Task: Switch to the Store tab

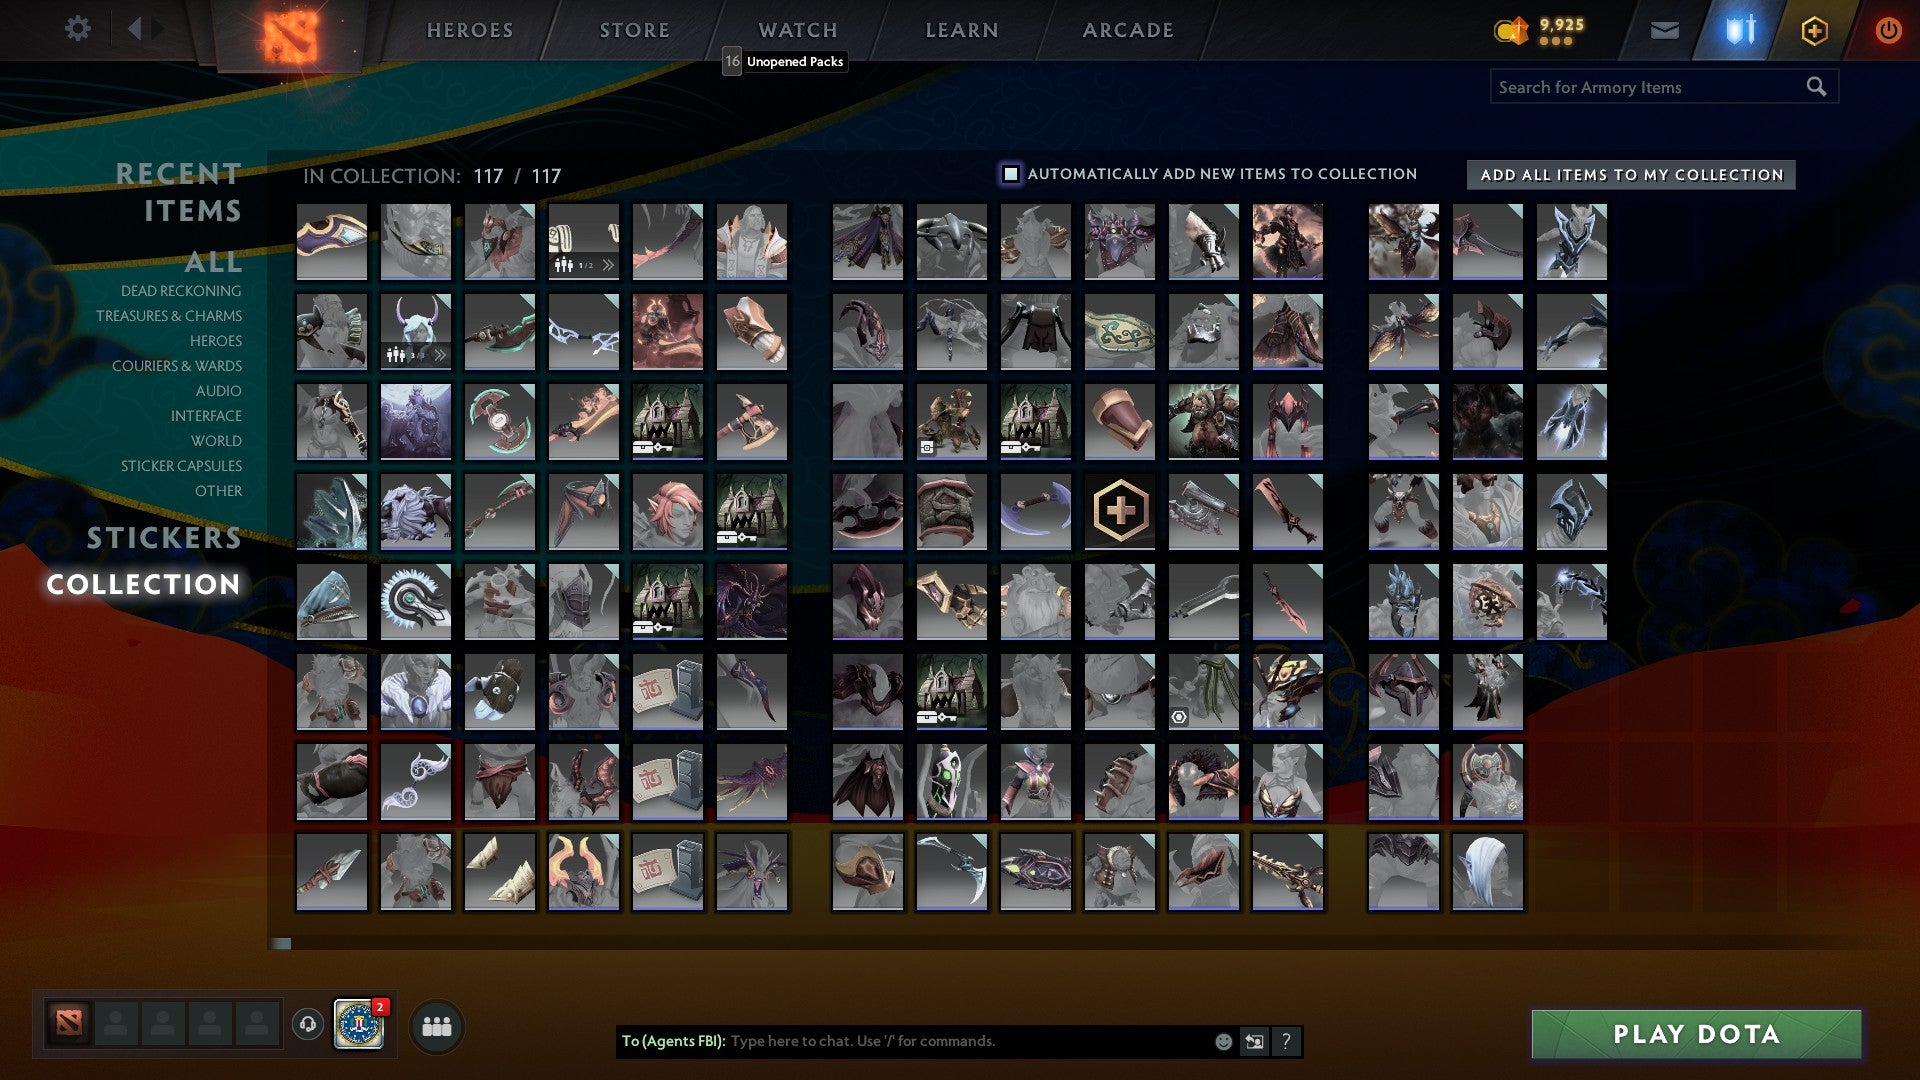Action: point(633,29)
